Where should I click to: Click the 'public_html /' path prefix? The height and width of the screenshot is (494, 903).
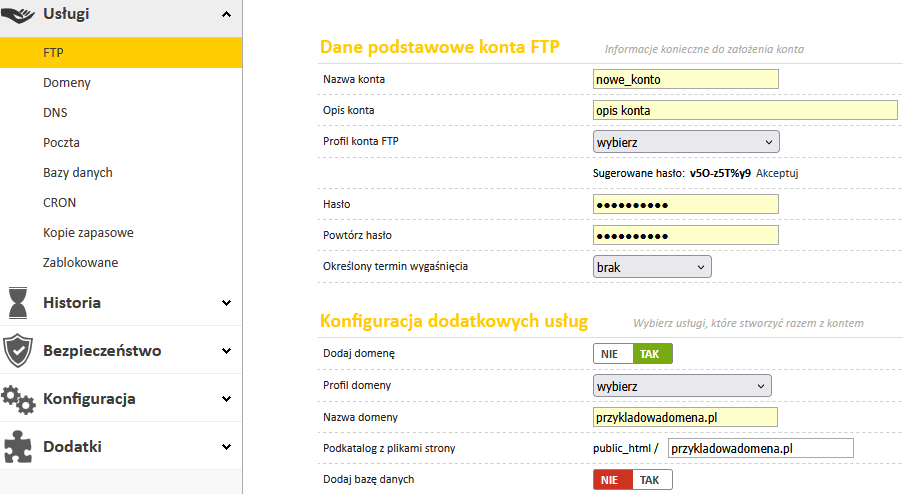(625, 449)
